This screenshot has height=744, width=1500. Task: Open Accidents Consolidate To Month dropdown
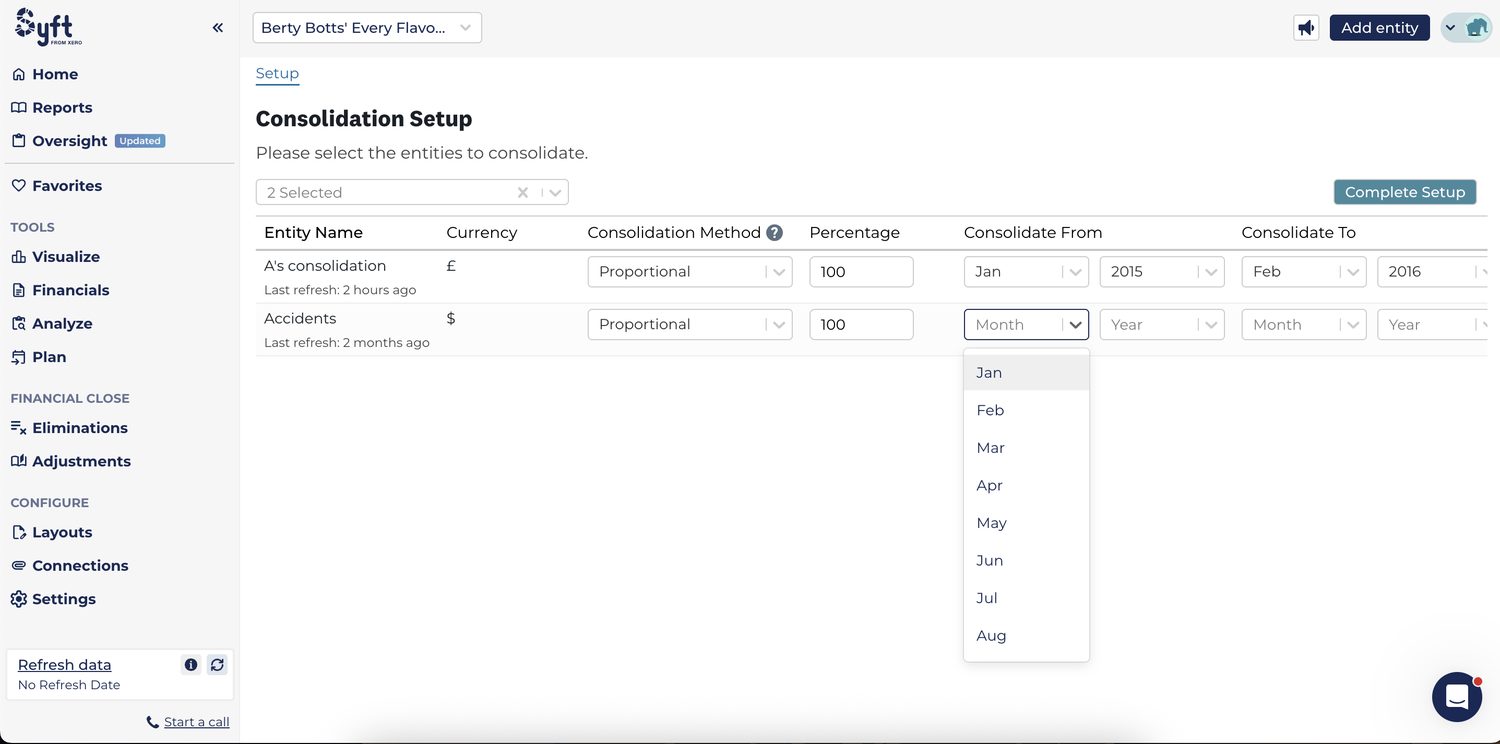pos(1304,325)
